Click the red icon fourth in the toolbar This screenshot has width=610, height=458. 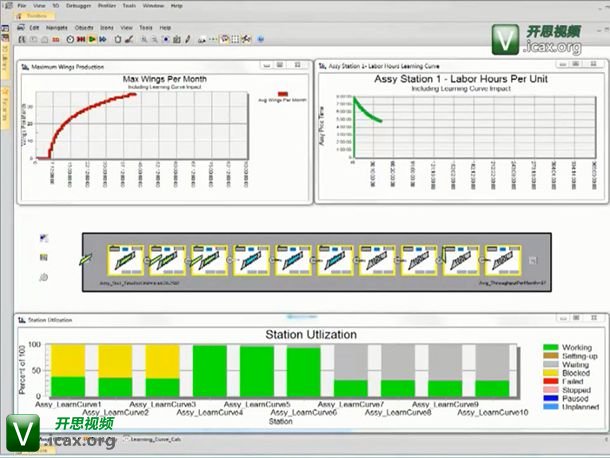pyautogui.click(x=56, y=40)
